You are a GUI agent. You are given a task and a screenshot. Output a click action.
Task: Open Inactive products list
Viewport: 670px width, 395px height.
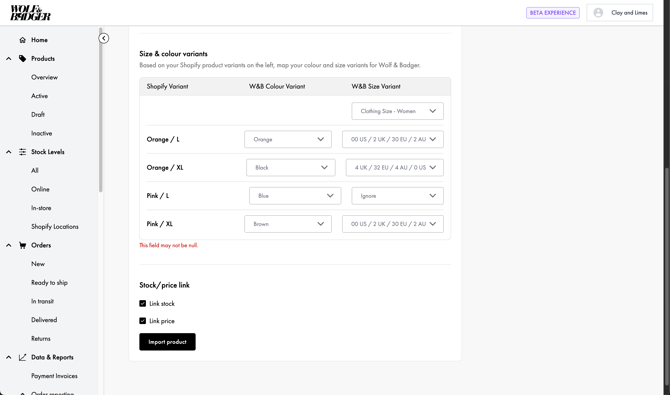point(41,133)
